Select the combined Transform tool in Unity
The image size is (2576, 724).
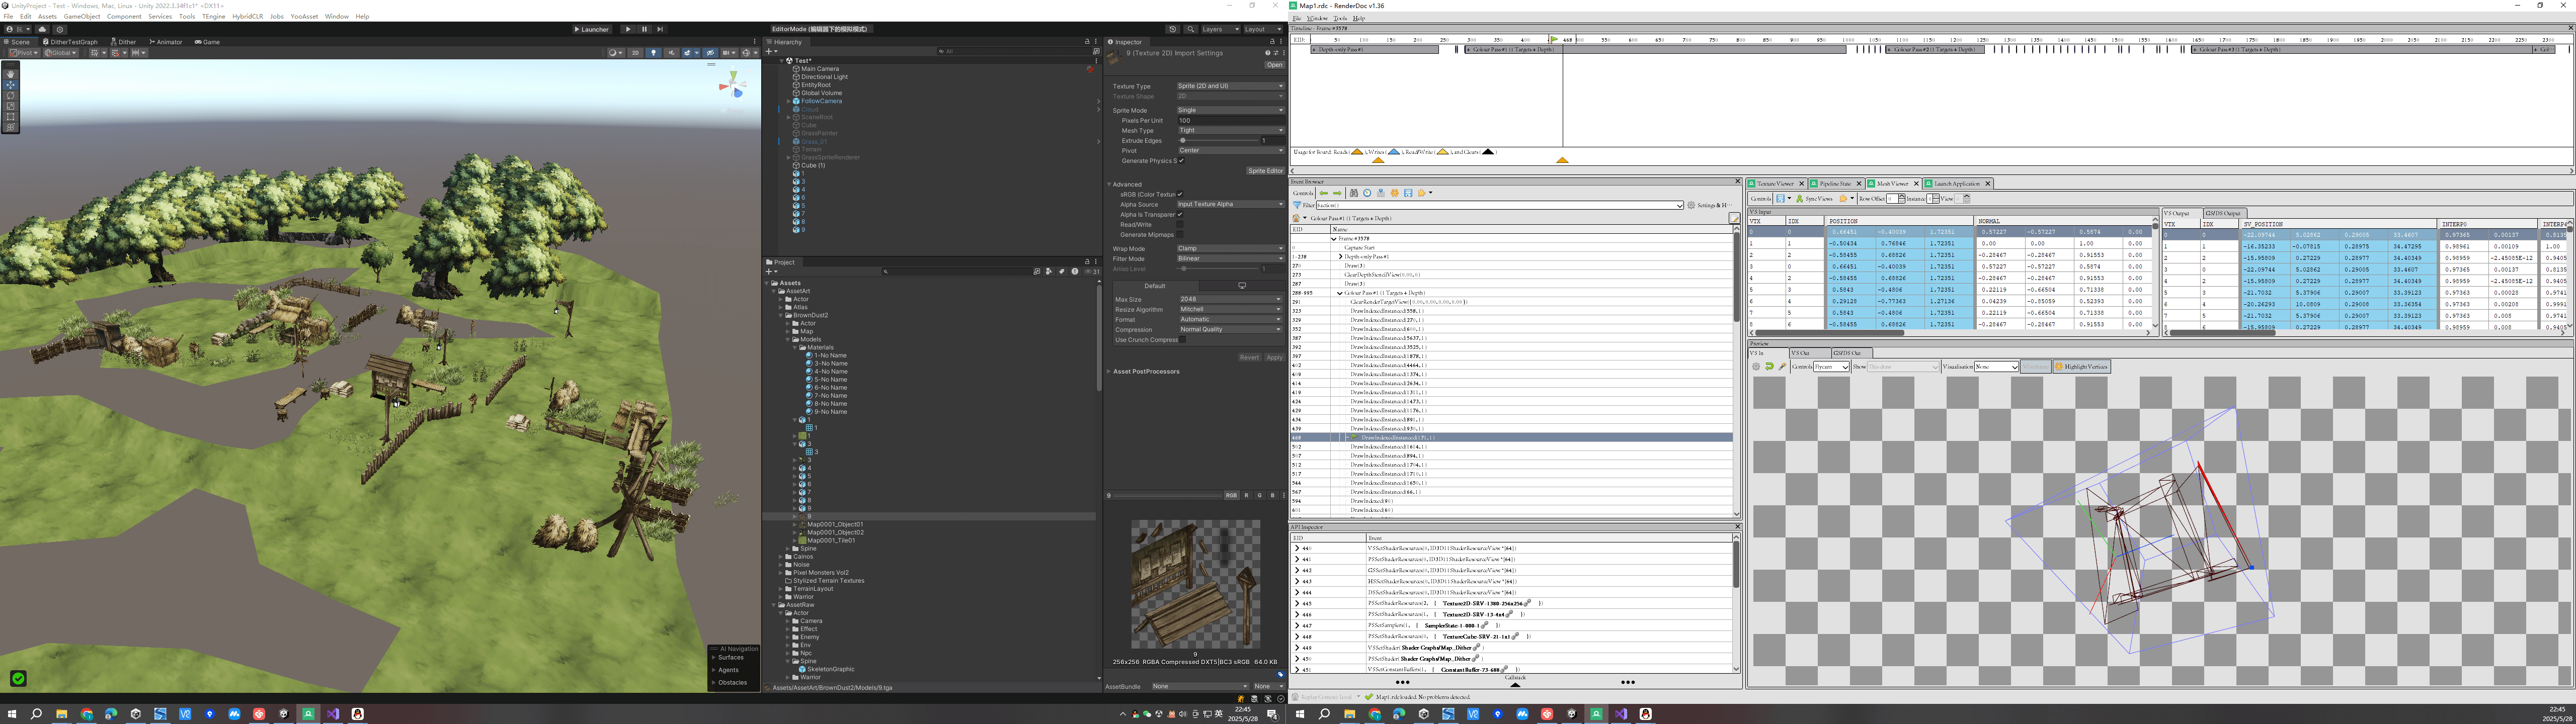11,127
